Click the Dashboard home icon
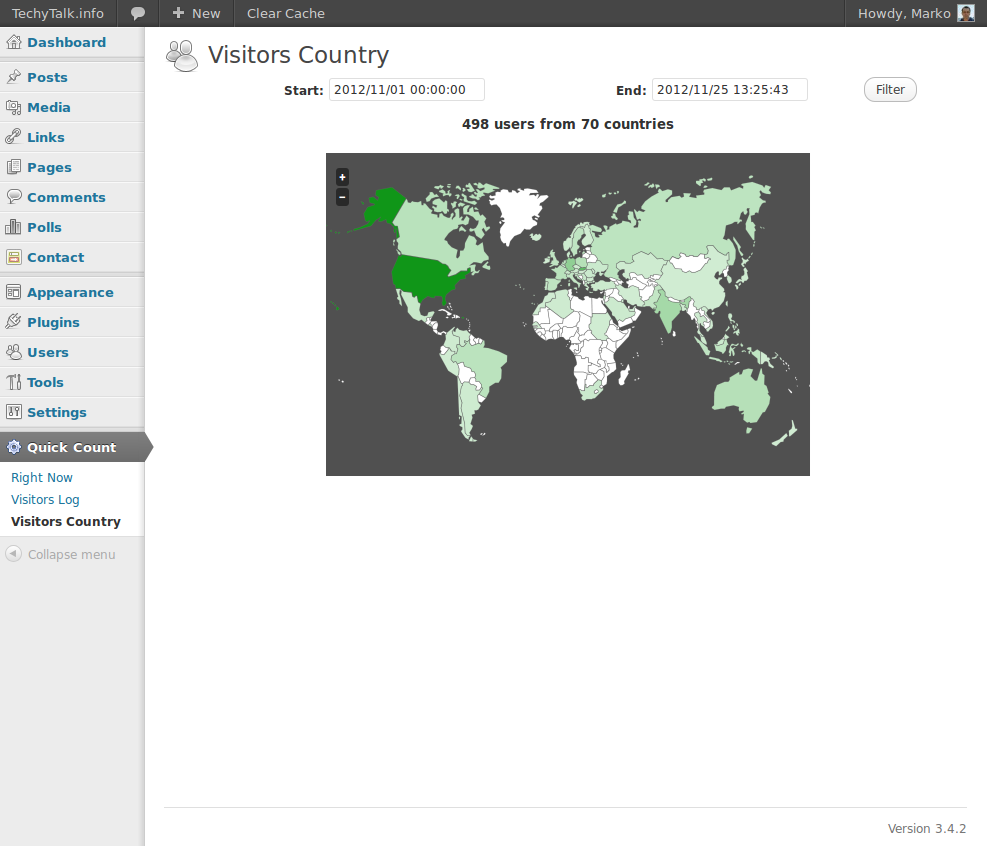This screenshot has height=846, width=987. (x=14, y=42)
